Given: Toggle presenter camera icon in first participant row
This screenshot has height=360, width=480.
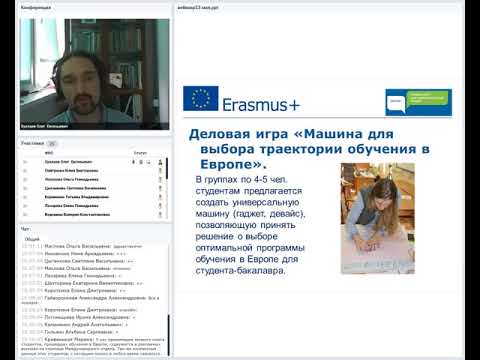Looking at the screenshot, I should click(141, 162).
